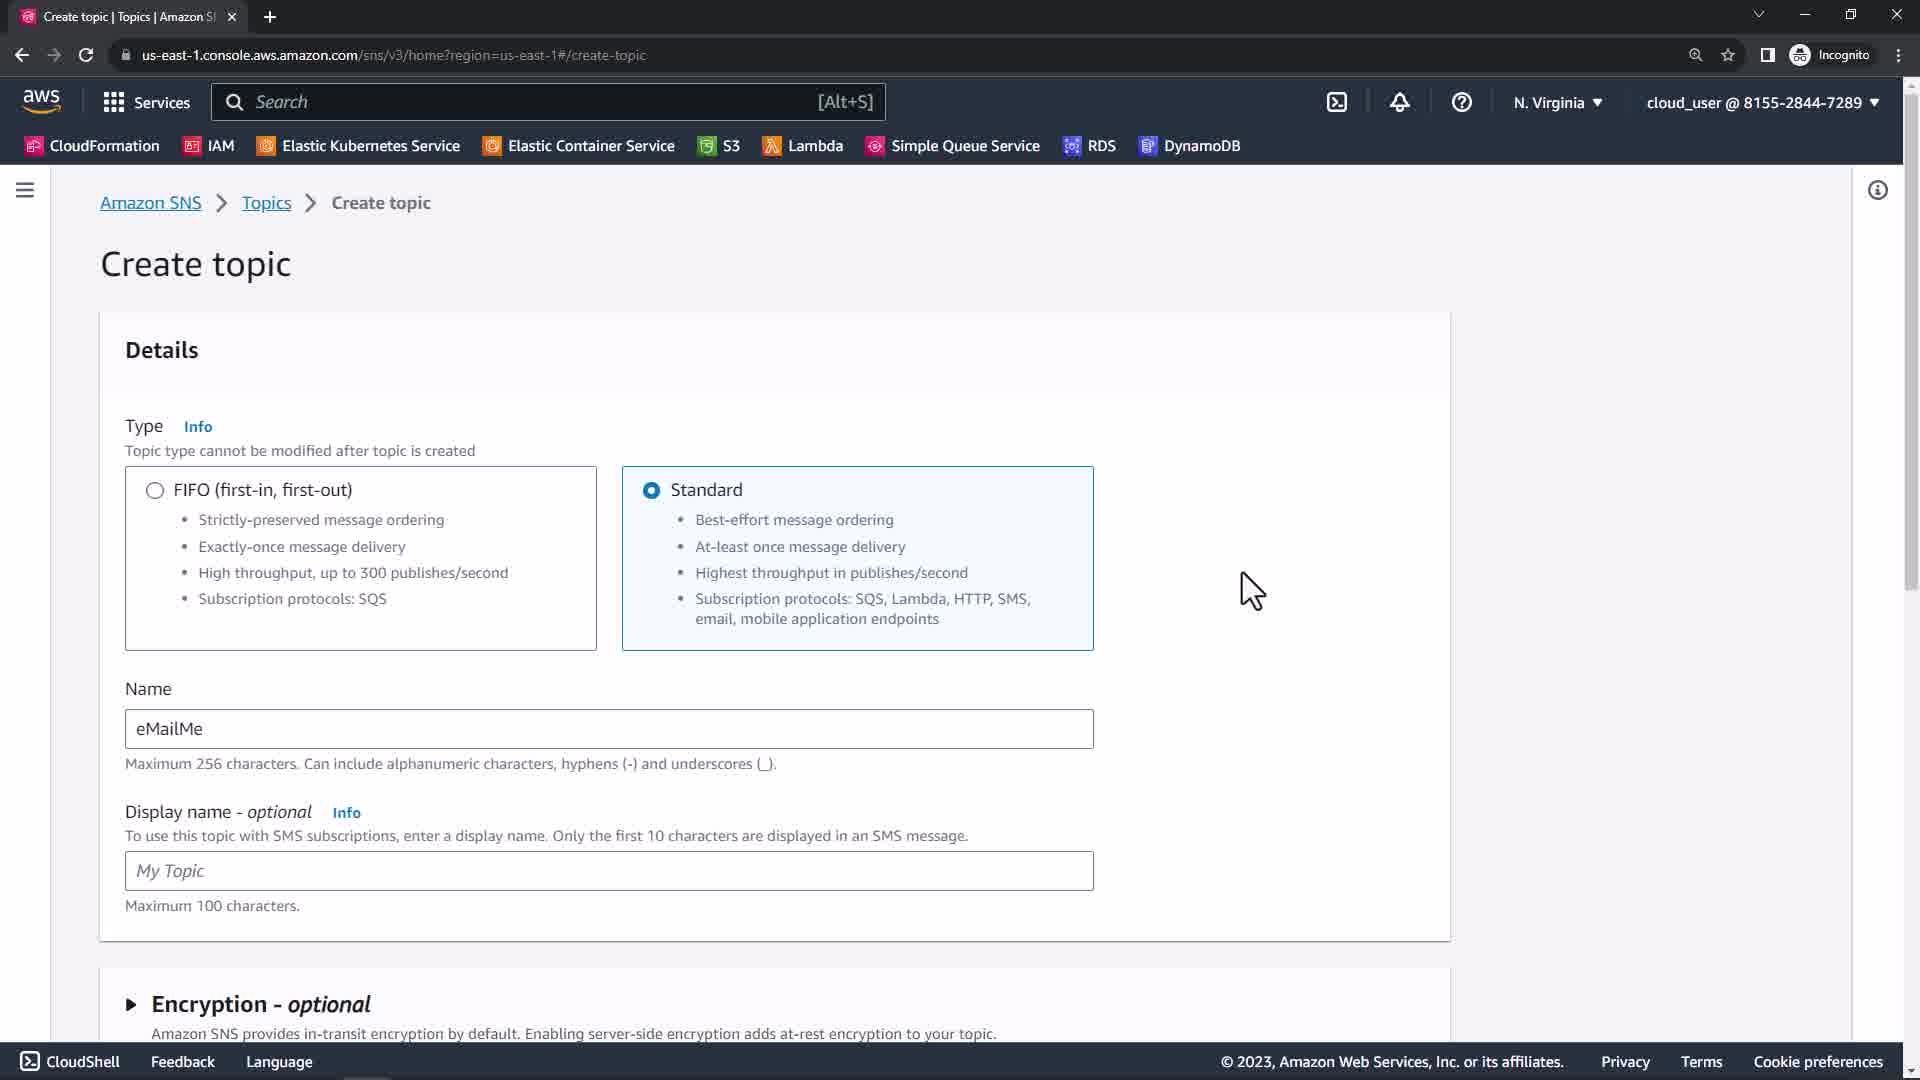Open the info panel icon at right
1920x1080 pixels.
pos(1877,190)
